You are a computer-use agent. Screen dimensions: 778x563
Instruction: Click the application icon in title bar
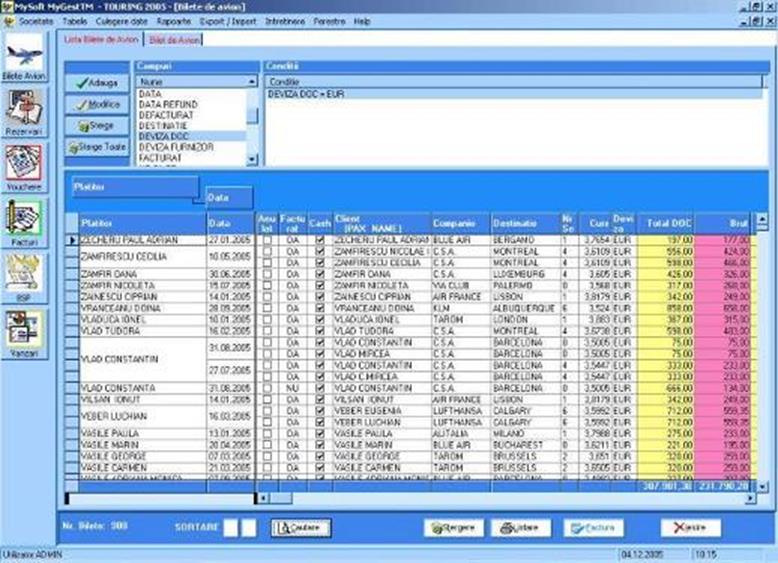coord(7,6)
